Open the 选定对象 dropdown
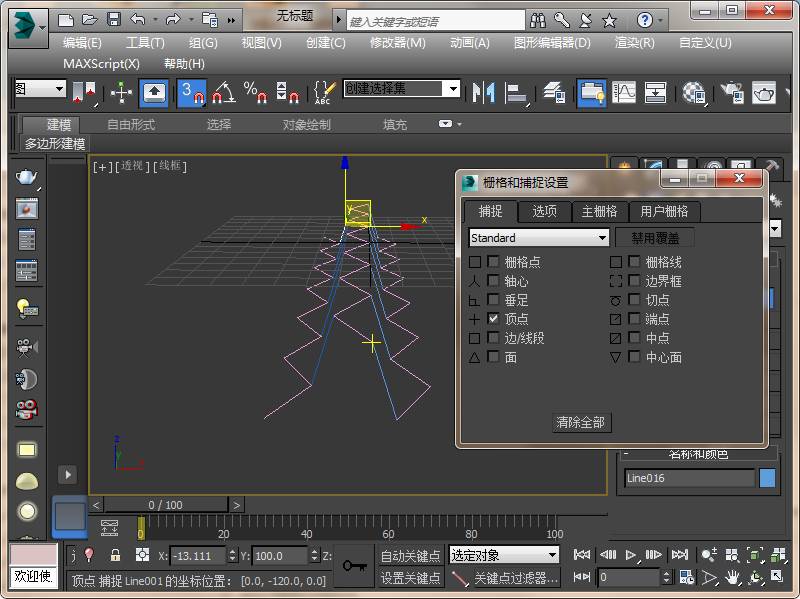Image resolution: width=800 pixels, height=599 pixels. 504,555
